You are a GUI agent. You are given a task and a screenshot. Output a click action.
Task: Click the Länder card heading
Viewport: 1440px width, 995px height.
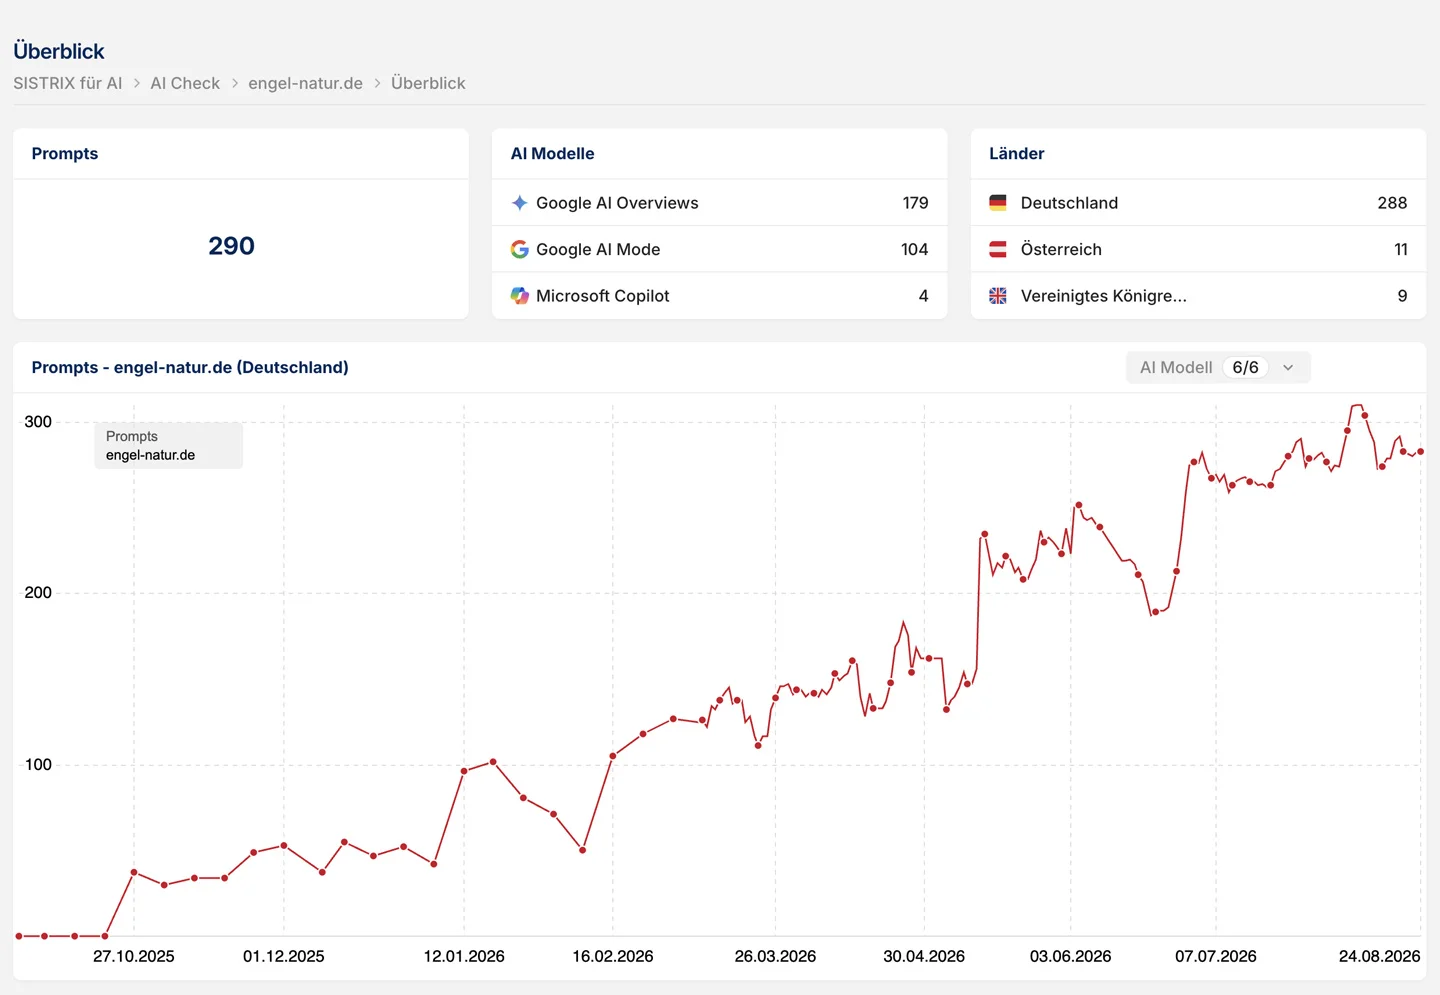click(x=1016, y=153)
